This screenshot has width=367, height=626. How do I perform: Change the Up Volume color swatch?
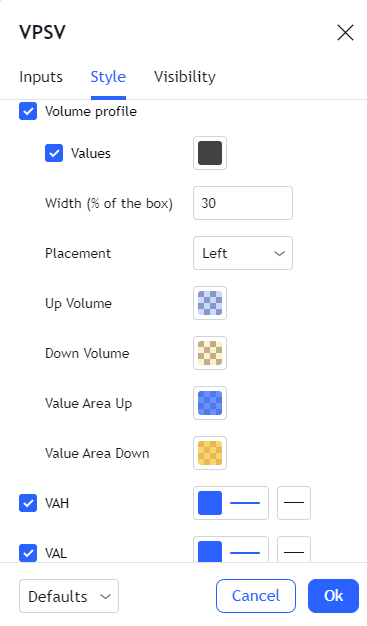[210, 303]
